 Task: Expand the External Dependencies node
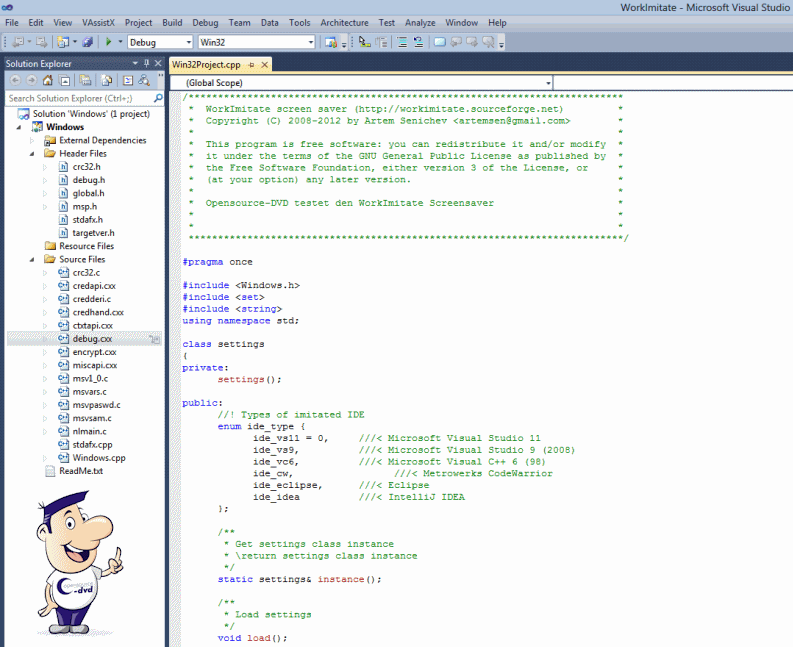[34, 141]
